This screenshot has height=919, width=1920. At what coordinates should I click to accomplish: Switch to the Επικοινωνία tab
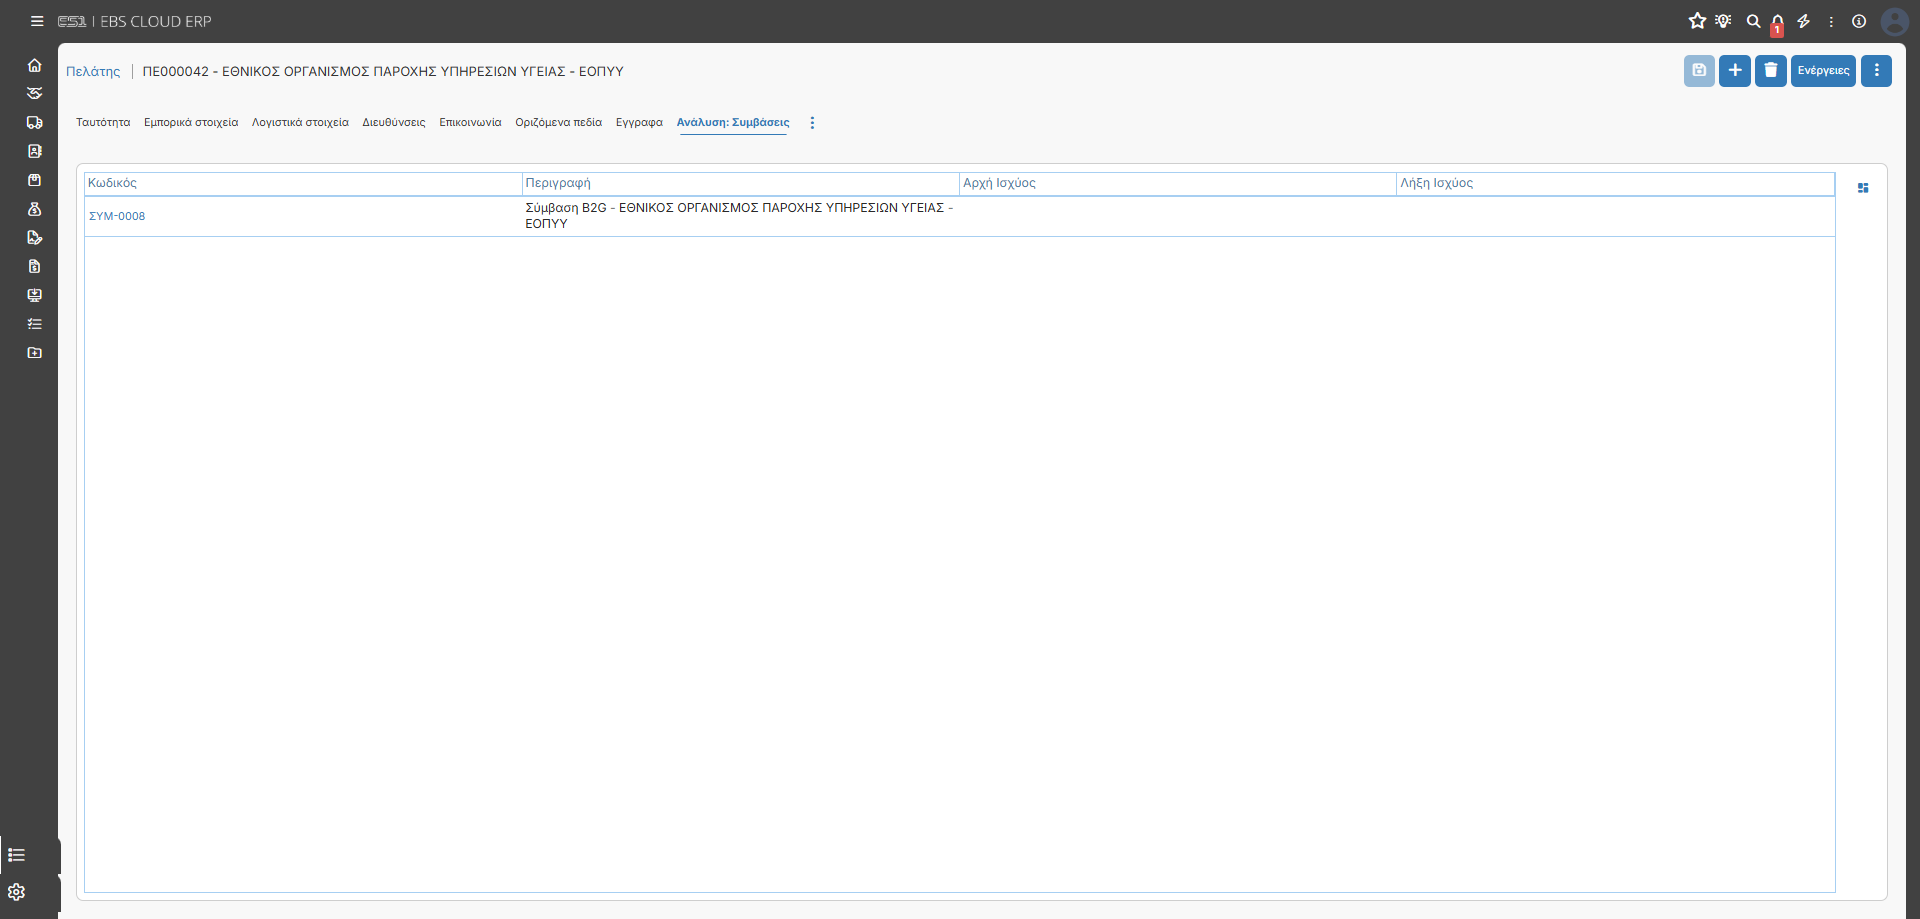[x=470, y=123]
